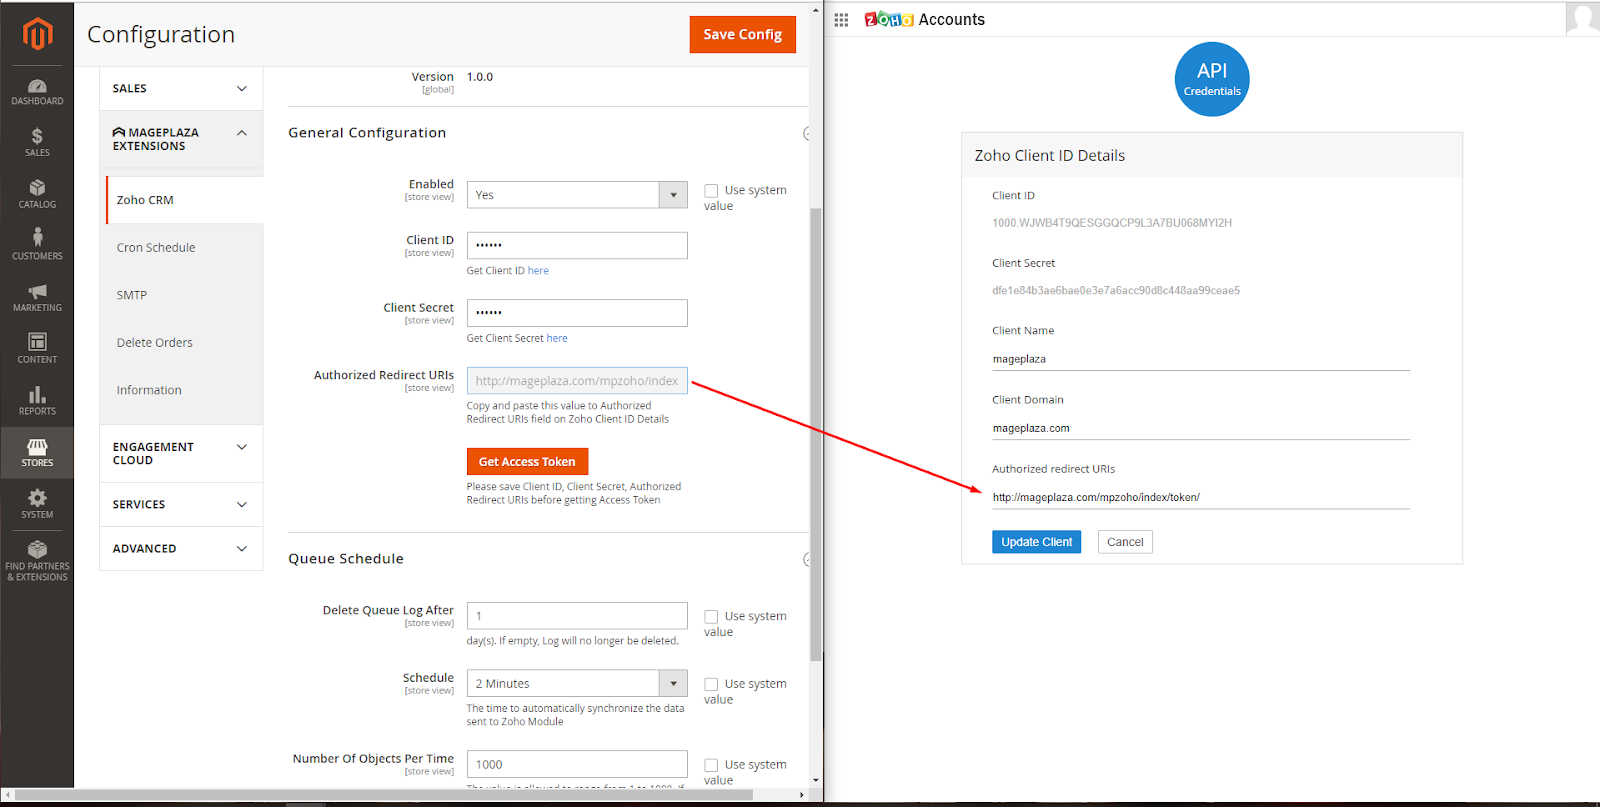Click the Zoho Client Domain field

(1201, 428)
